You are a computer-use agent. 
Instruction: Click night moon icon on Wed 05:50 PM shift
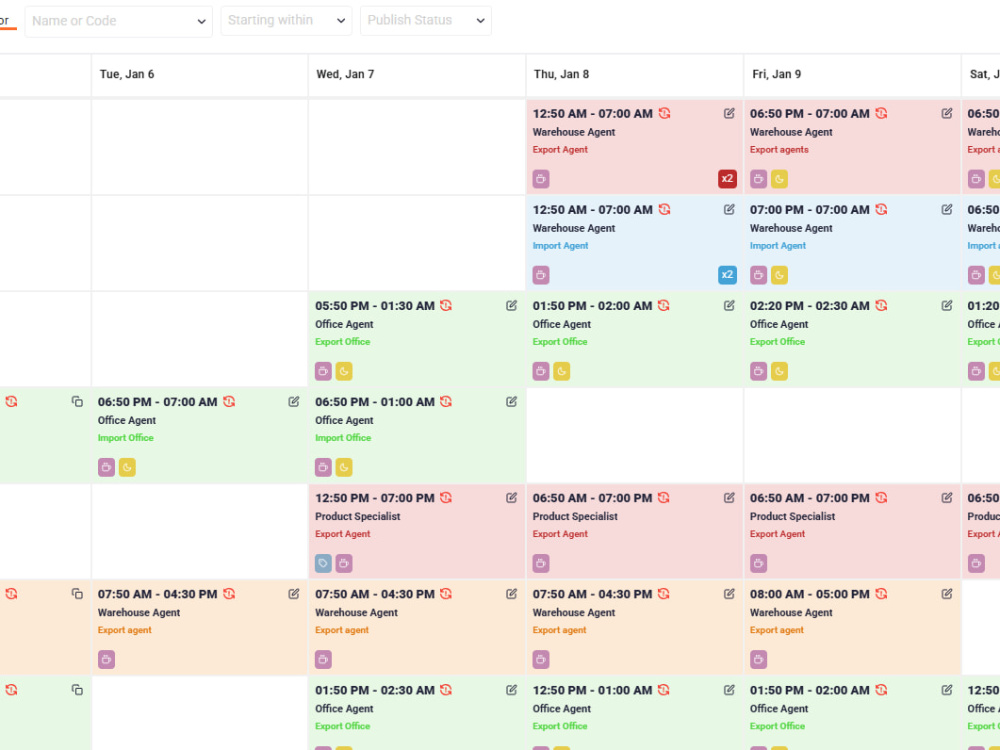(x=344, y=371)
